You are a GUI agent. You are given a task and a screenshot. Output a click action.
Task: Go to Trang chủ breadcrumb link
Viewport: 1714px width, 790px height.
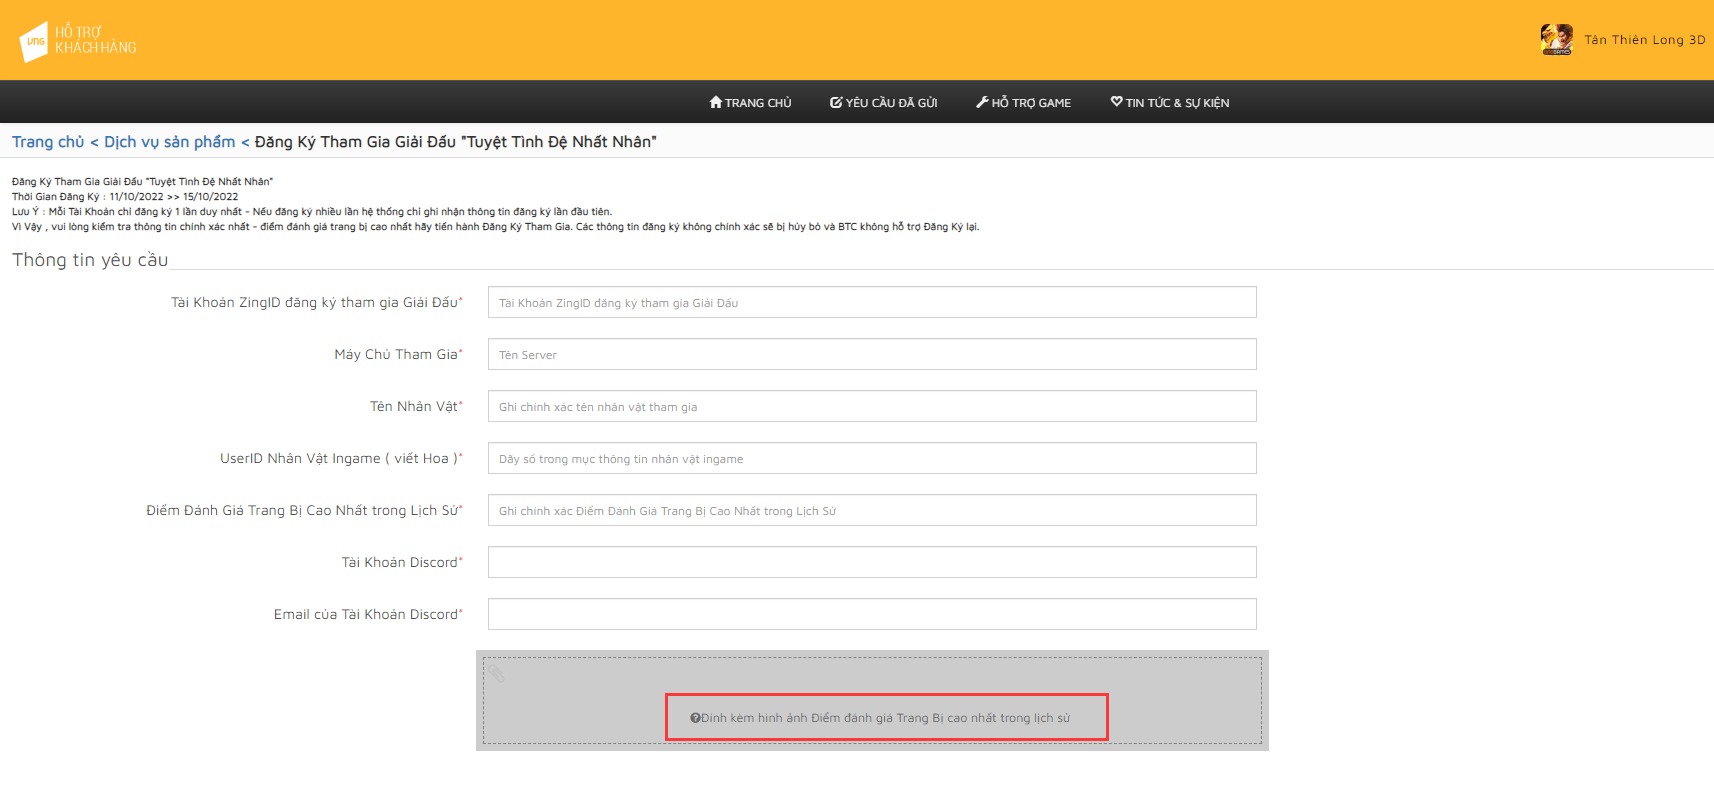coord(48,142)
